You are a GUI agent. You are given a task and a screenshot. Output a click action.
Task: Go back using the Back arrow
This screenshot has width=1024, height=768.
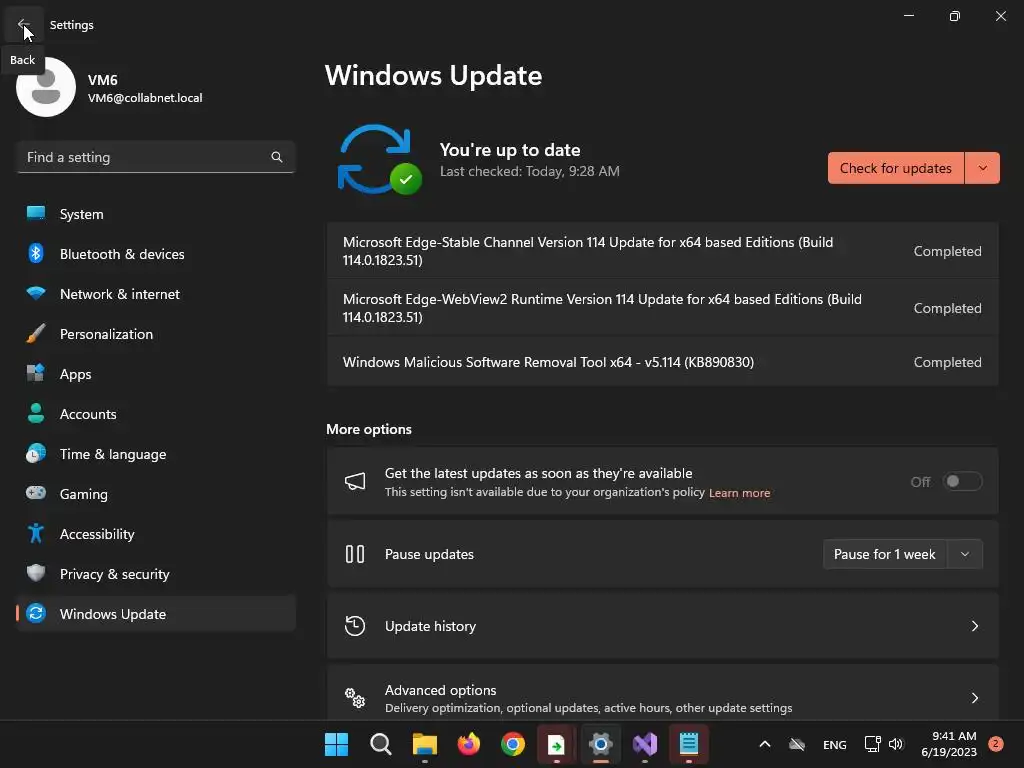23,24
